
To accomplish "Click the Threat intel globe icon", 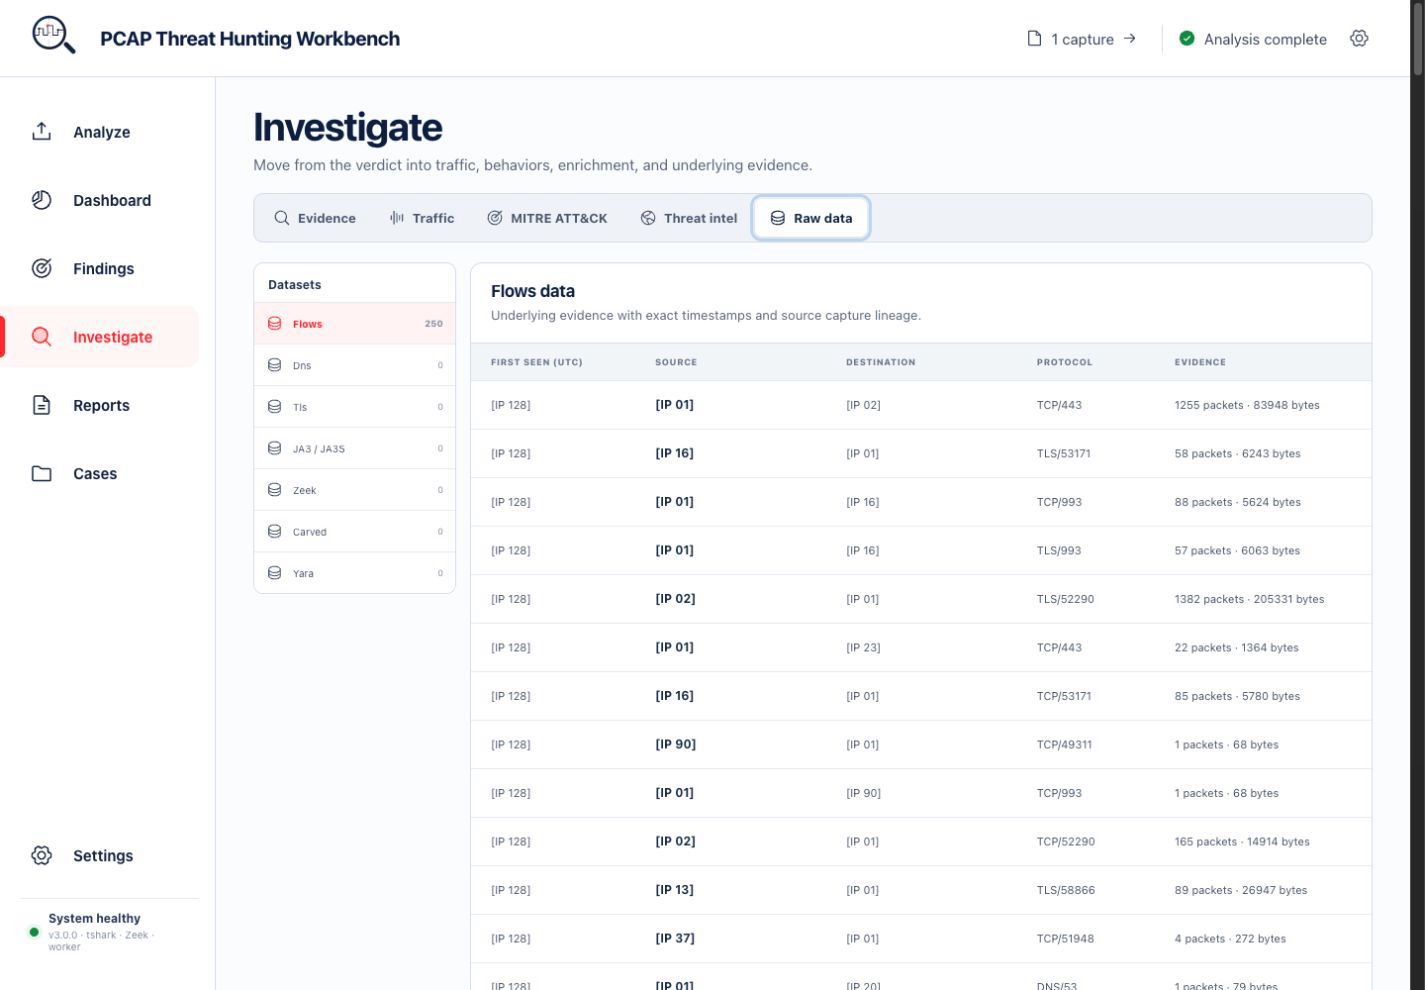I will pyautogui.click(x=648, y=218).
